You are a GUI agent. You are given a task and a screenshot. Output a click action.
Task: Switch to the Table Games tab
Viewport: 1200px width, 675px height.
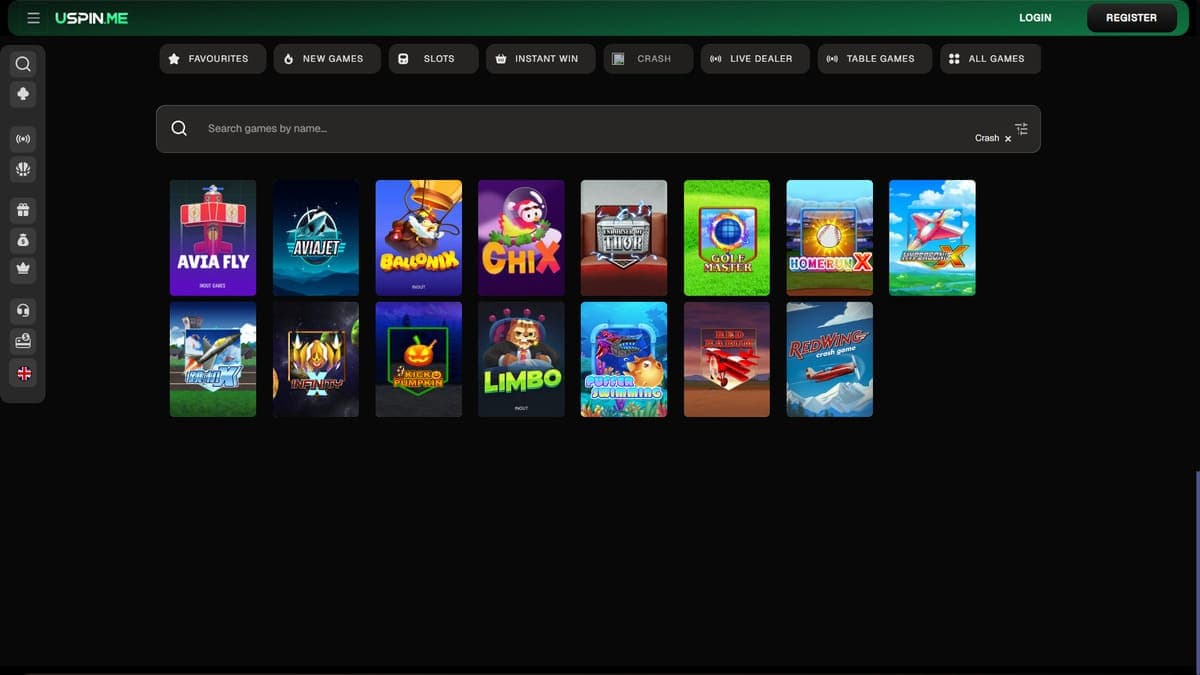(874, 59)
